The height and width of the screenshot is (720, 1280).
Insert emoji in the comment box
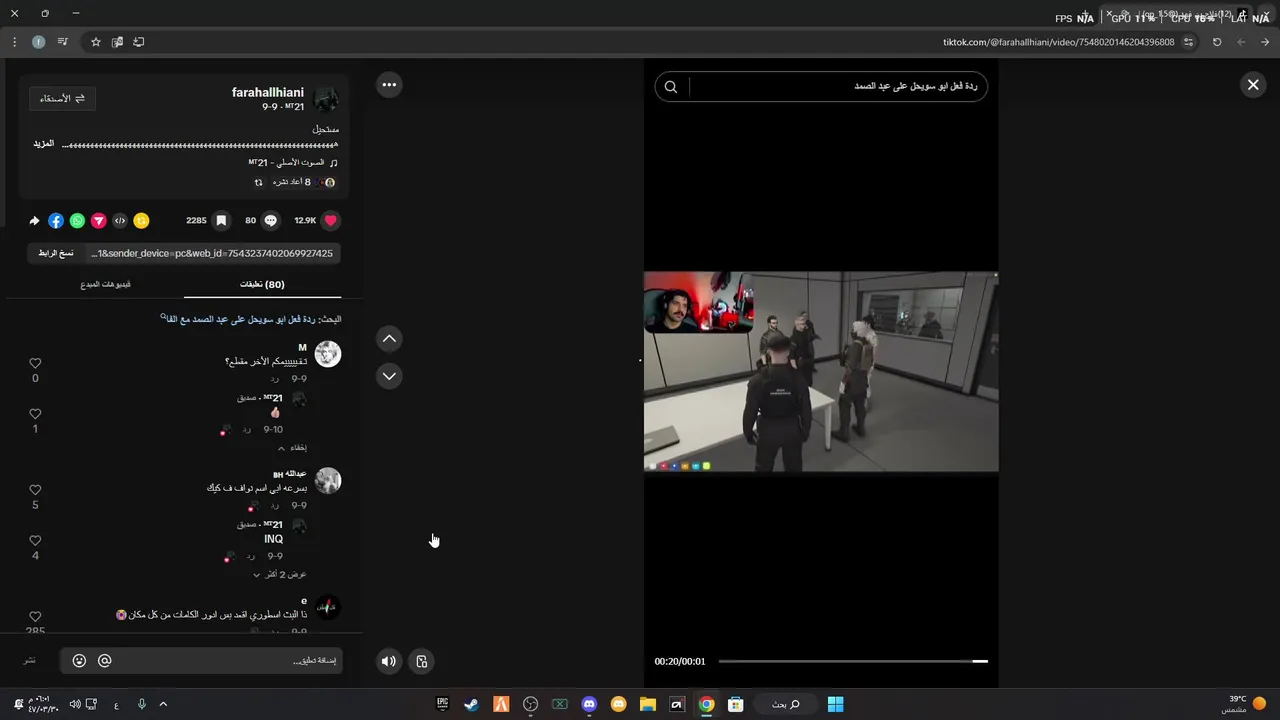click(79, 661)
